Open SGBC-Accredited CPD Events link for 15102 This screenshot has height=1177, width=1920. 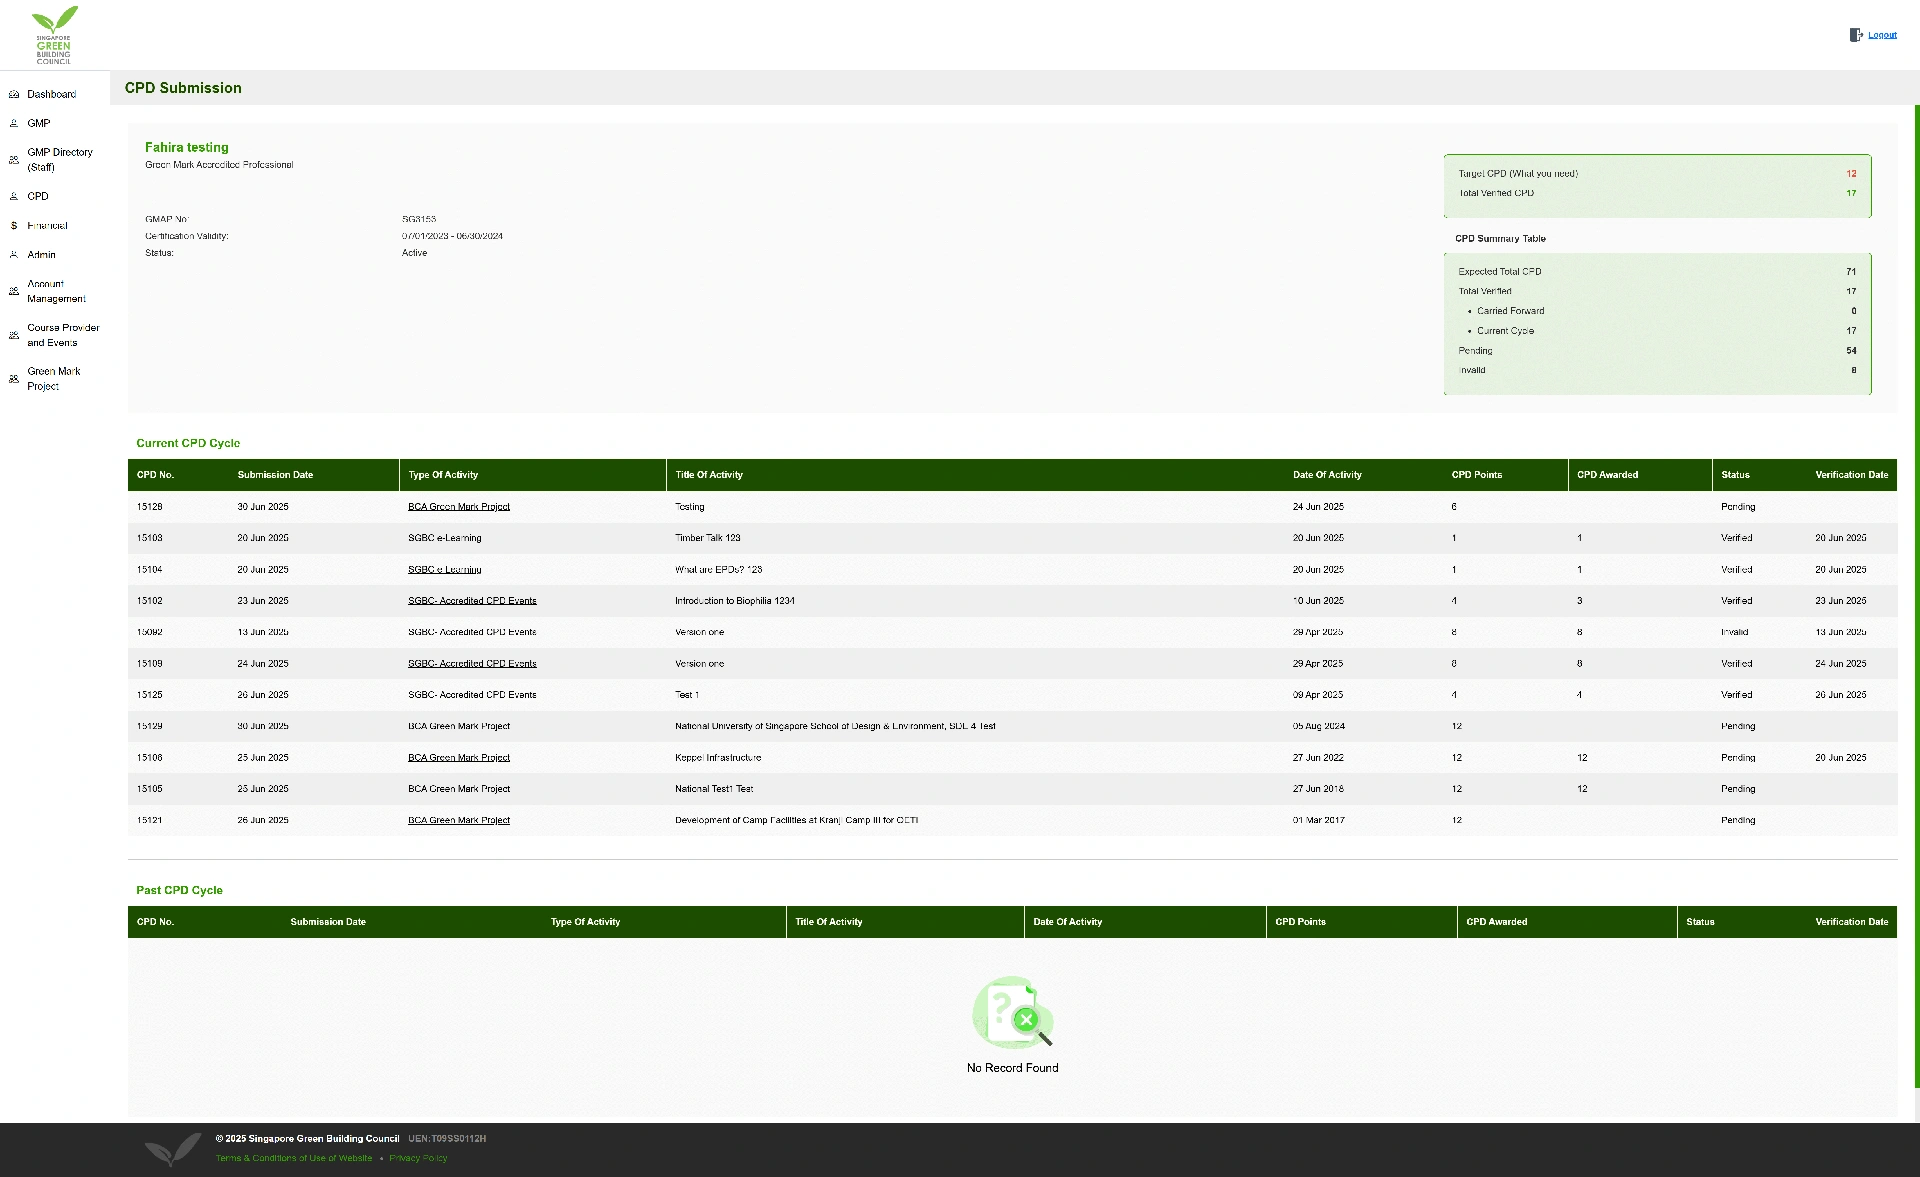[472, 601]
